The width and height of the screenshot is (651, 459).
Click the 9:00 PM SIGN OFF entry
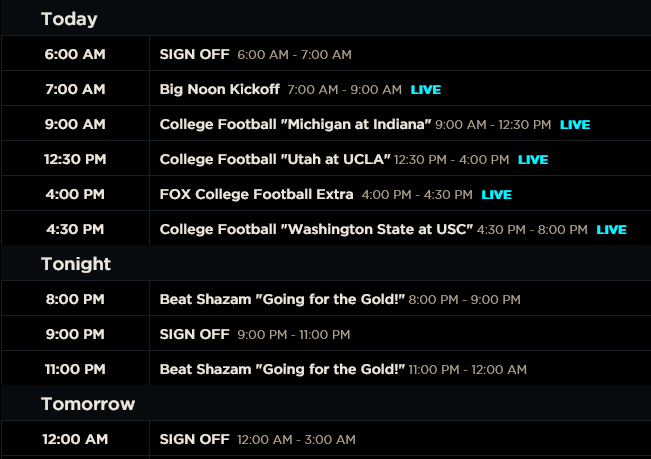pos(195,334)
